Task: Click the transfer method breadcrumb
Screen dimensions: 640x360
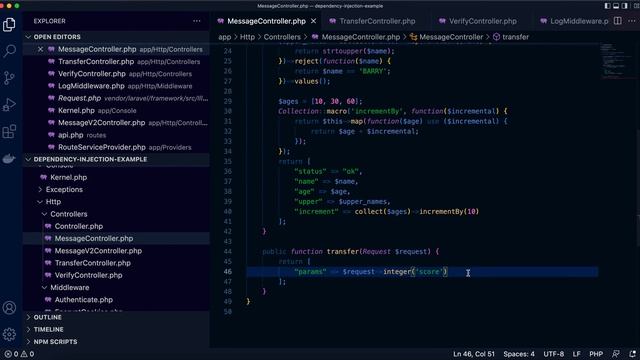Action: pyautogui.click(x=511, y=37)
